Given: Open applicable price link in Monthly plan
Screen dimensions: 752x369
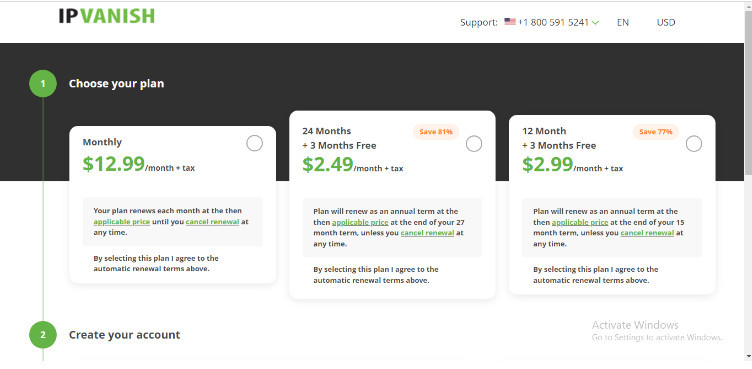Looking at the screenshot, I should [x=122, y=222].
